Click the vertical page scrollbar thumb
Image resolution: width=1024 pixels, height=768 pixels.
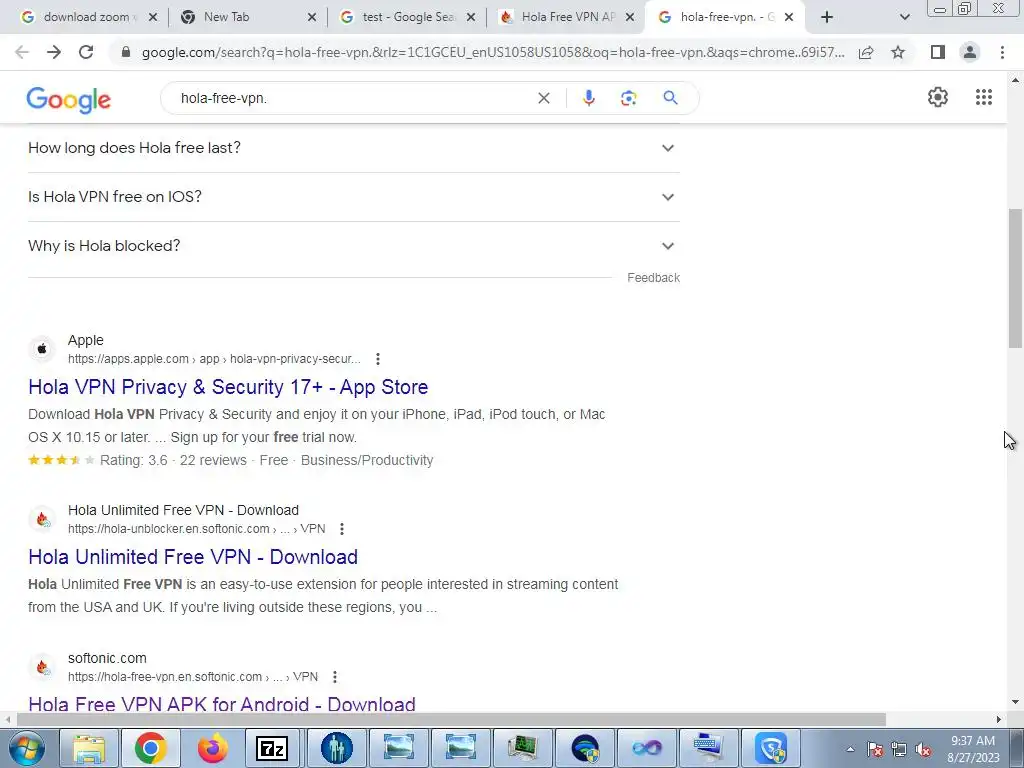(x=1015, y=278)
